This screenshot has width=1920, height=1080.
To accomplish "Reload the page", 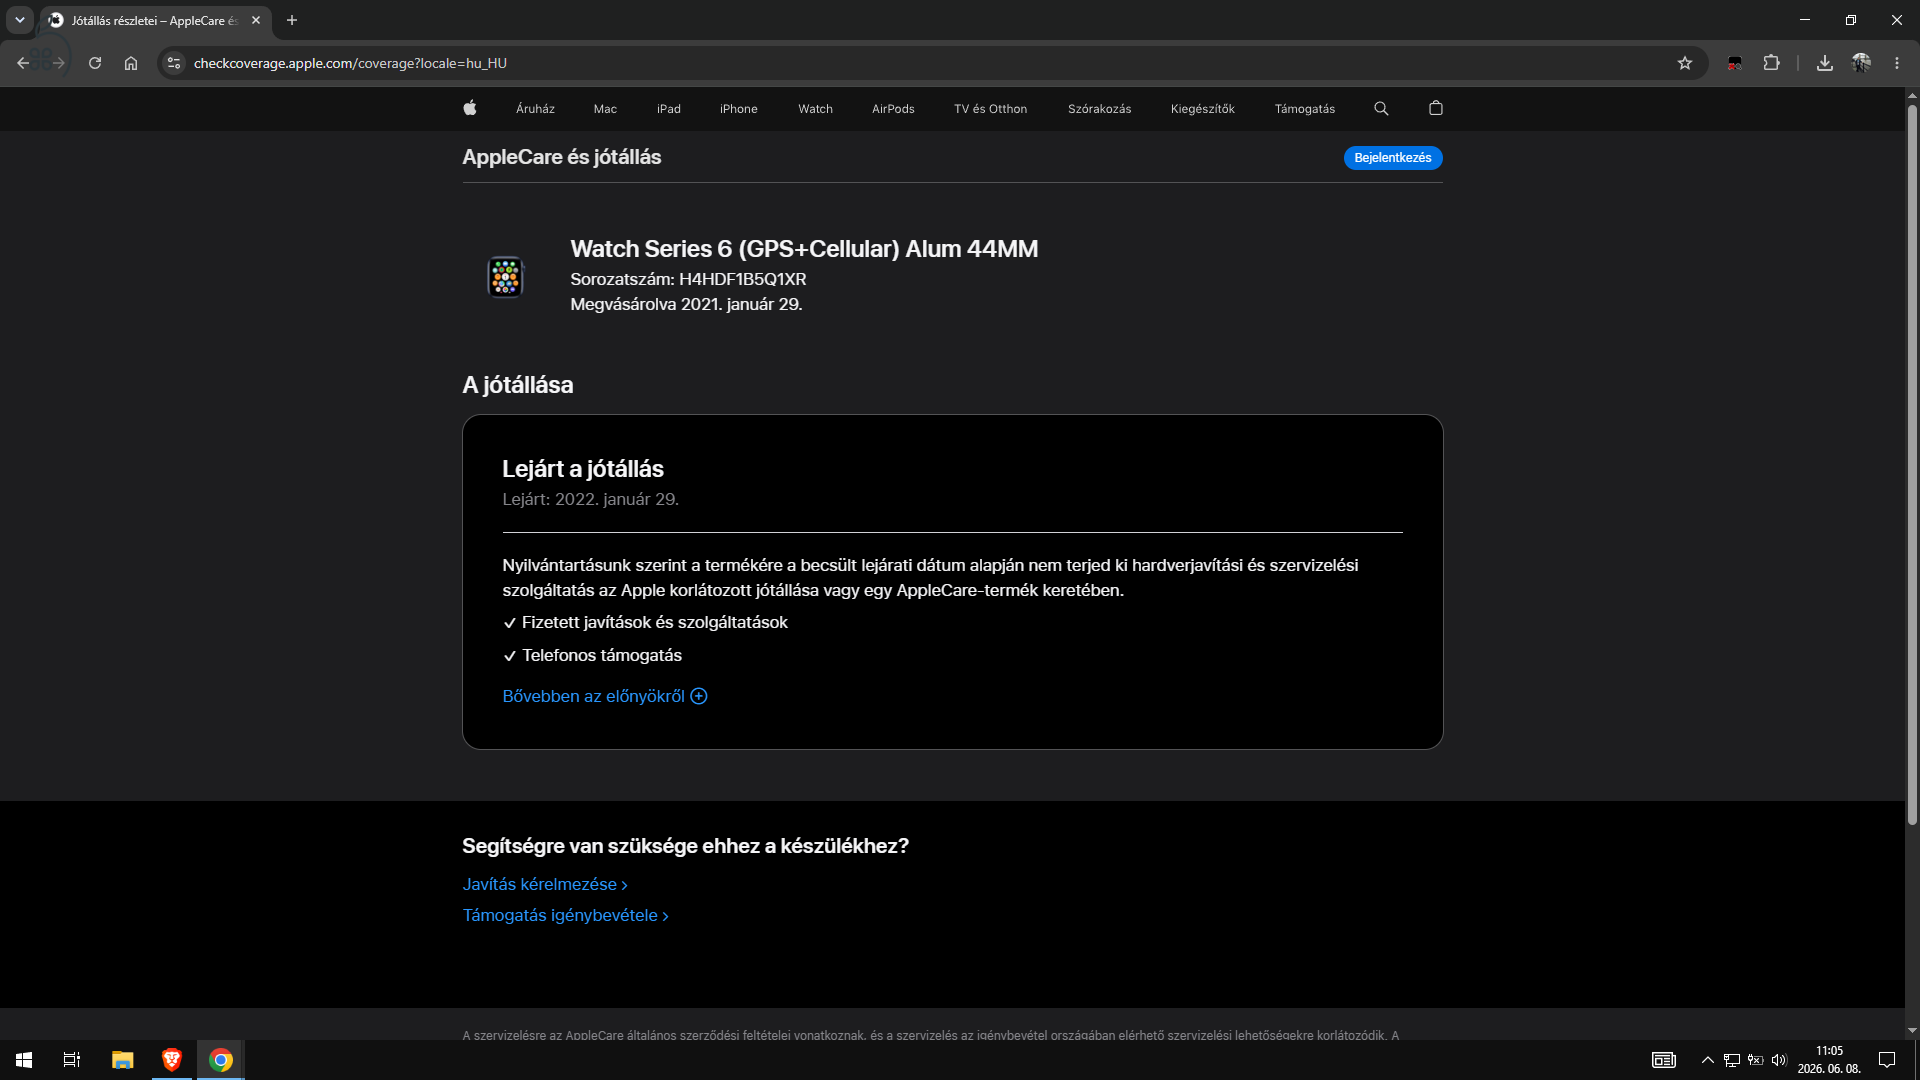I will [x=95, y=63].
